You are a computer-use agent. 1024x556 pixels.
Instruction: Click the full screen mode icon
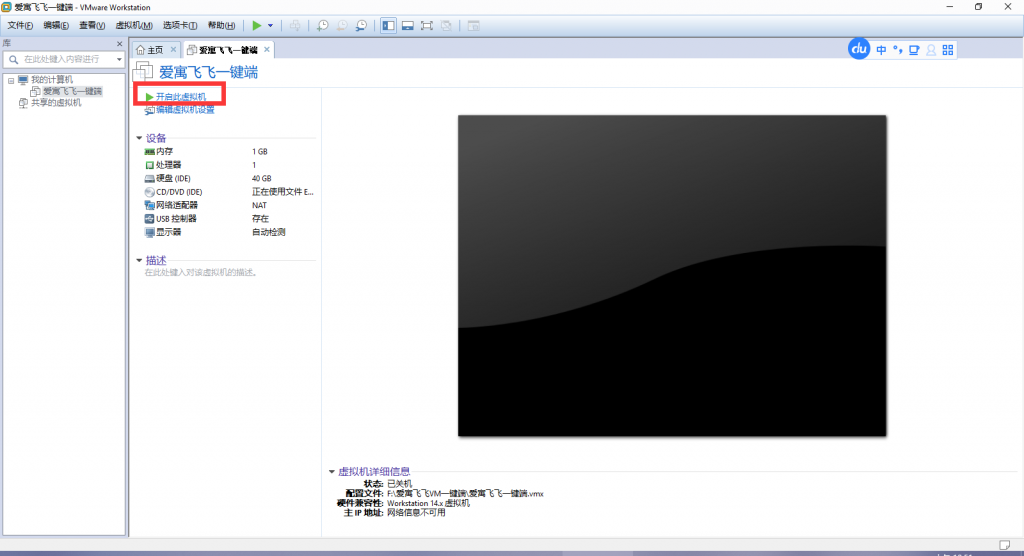coord(426,25)
